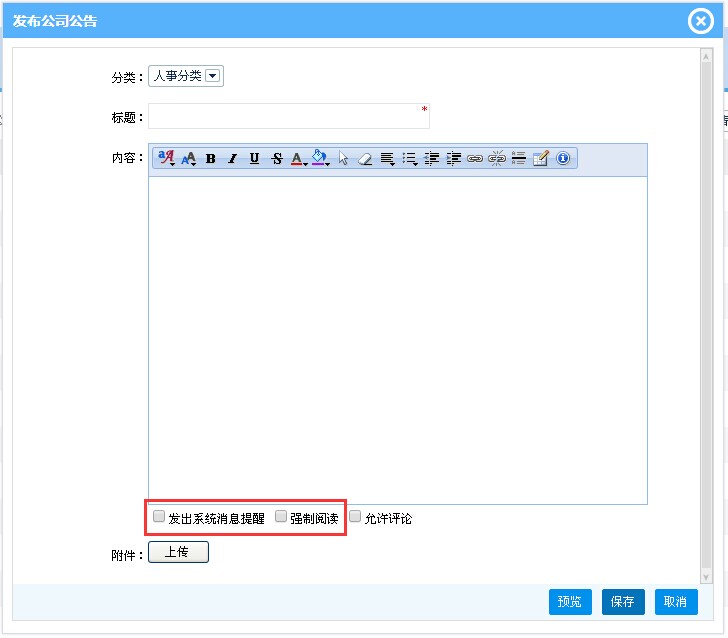Click the select-all arrow cursor icon
This screenshot has width=728, height=638.
(343, 158)
